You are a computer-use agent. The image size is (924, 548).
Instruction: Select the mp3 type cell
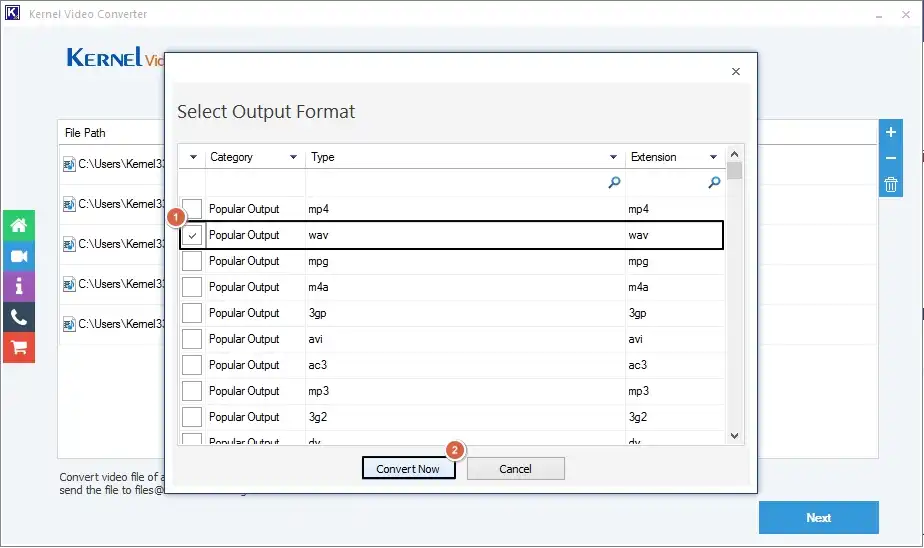[465, 391]
